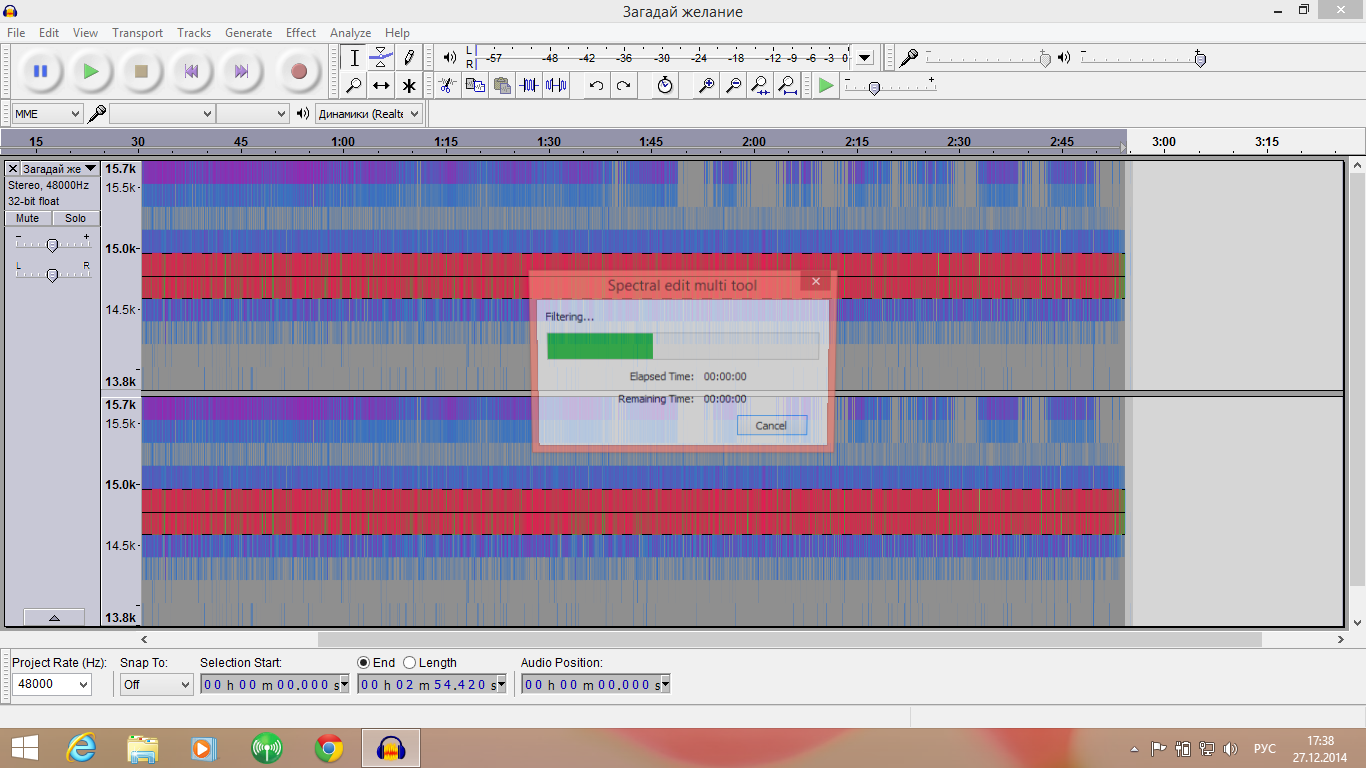Adjust the track gain slider

[x=52, y=243]
